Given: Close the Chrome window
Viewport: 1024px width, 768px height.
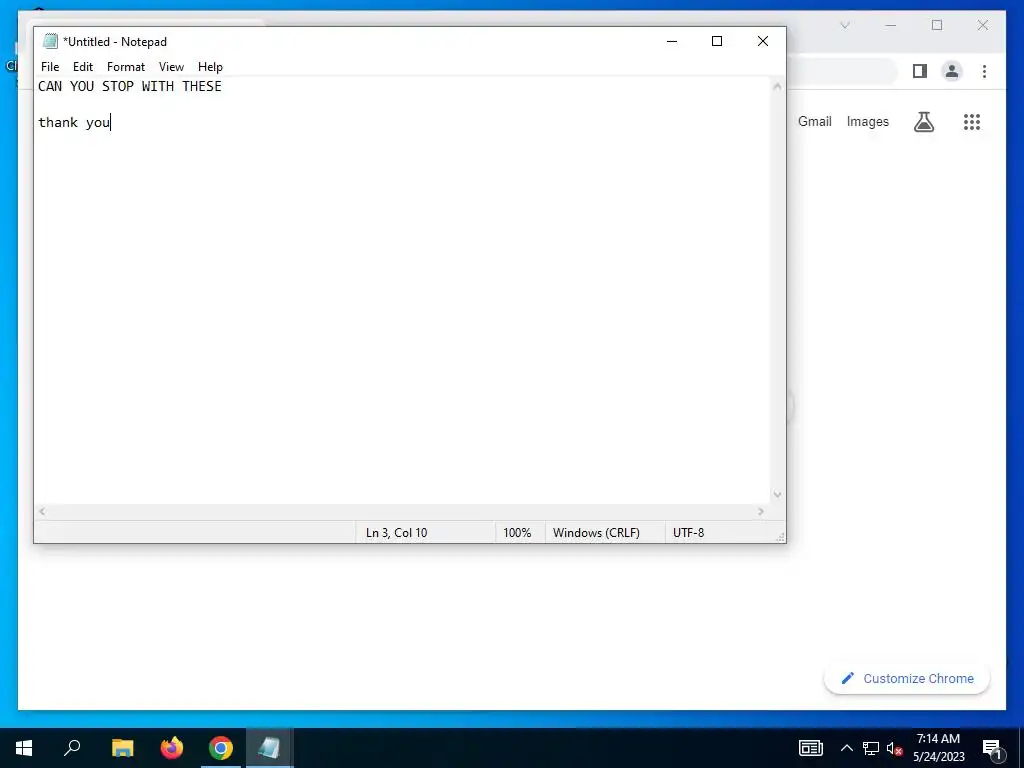Looking at the screenshot, I should point(983,25).
